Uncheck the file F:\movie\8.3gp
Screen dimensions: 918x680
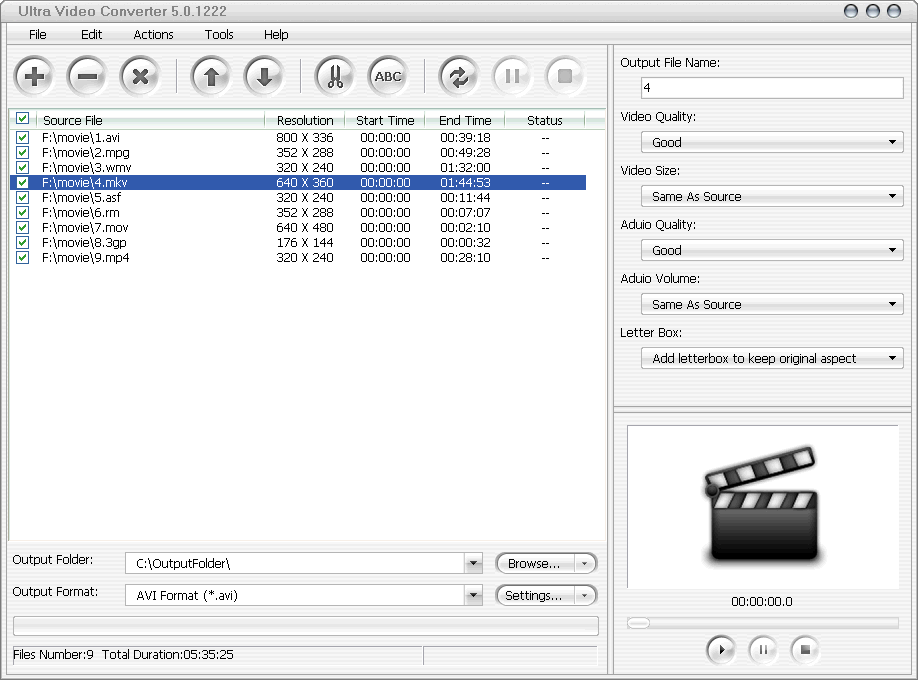pos(22,243)
